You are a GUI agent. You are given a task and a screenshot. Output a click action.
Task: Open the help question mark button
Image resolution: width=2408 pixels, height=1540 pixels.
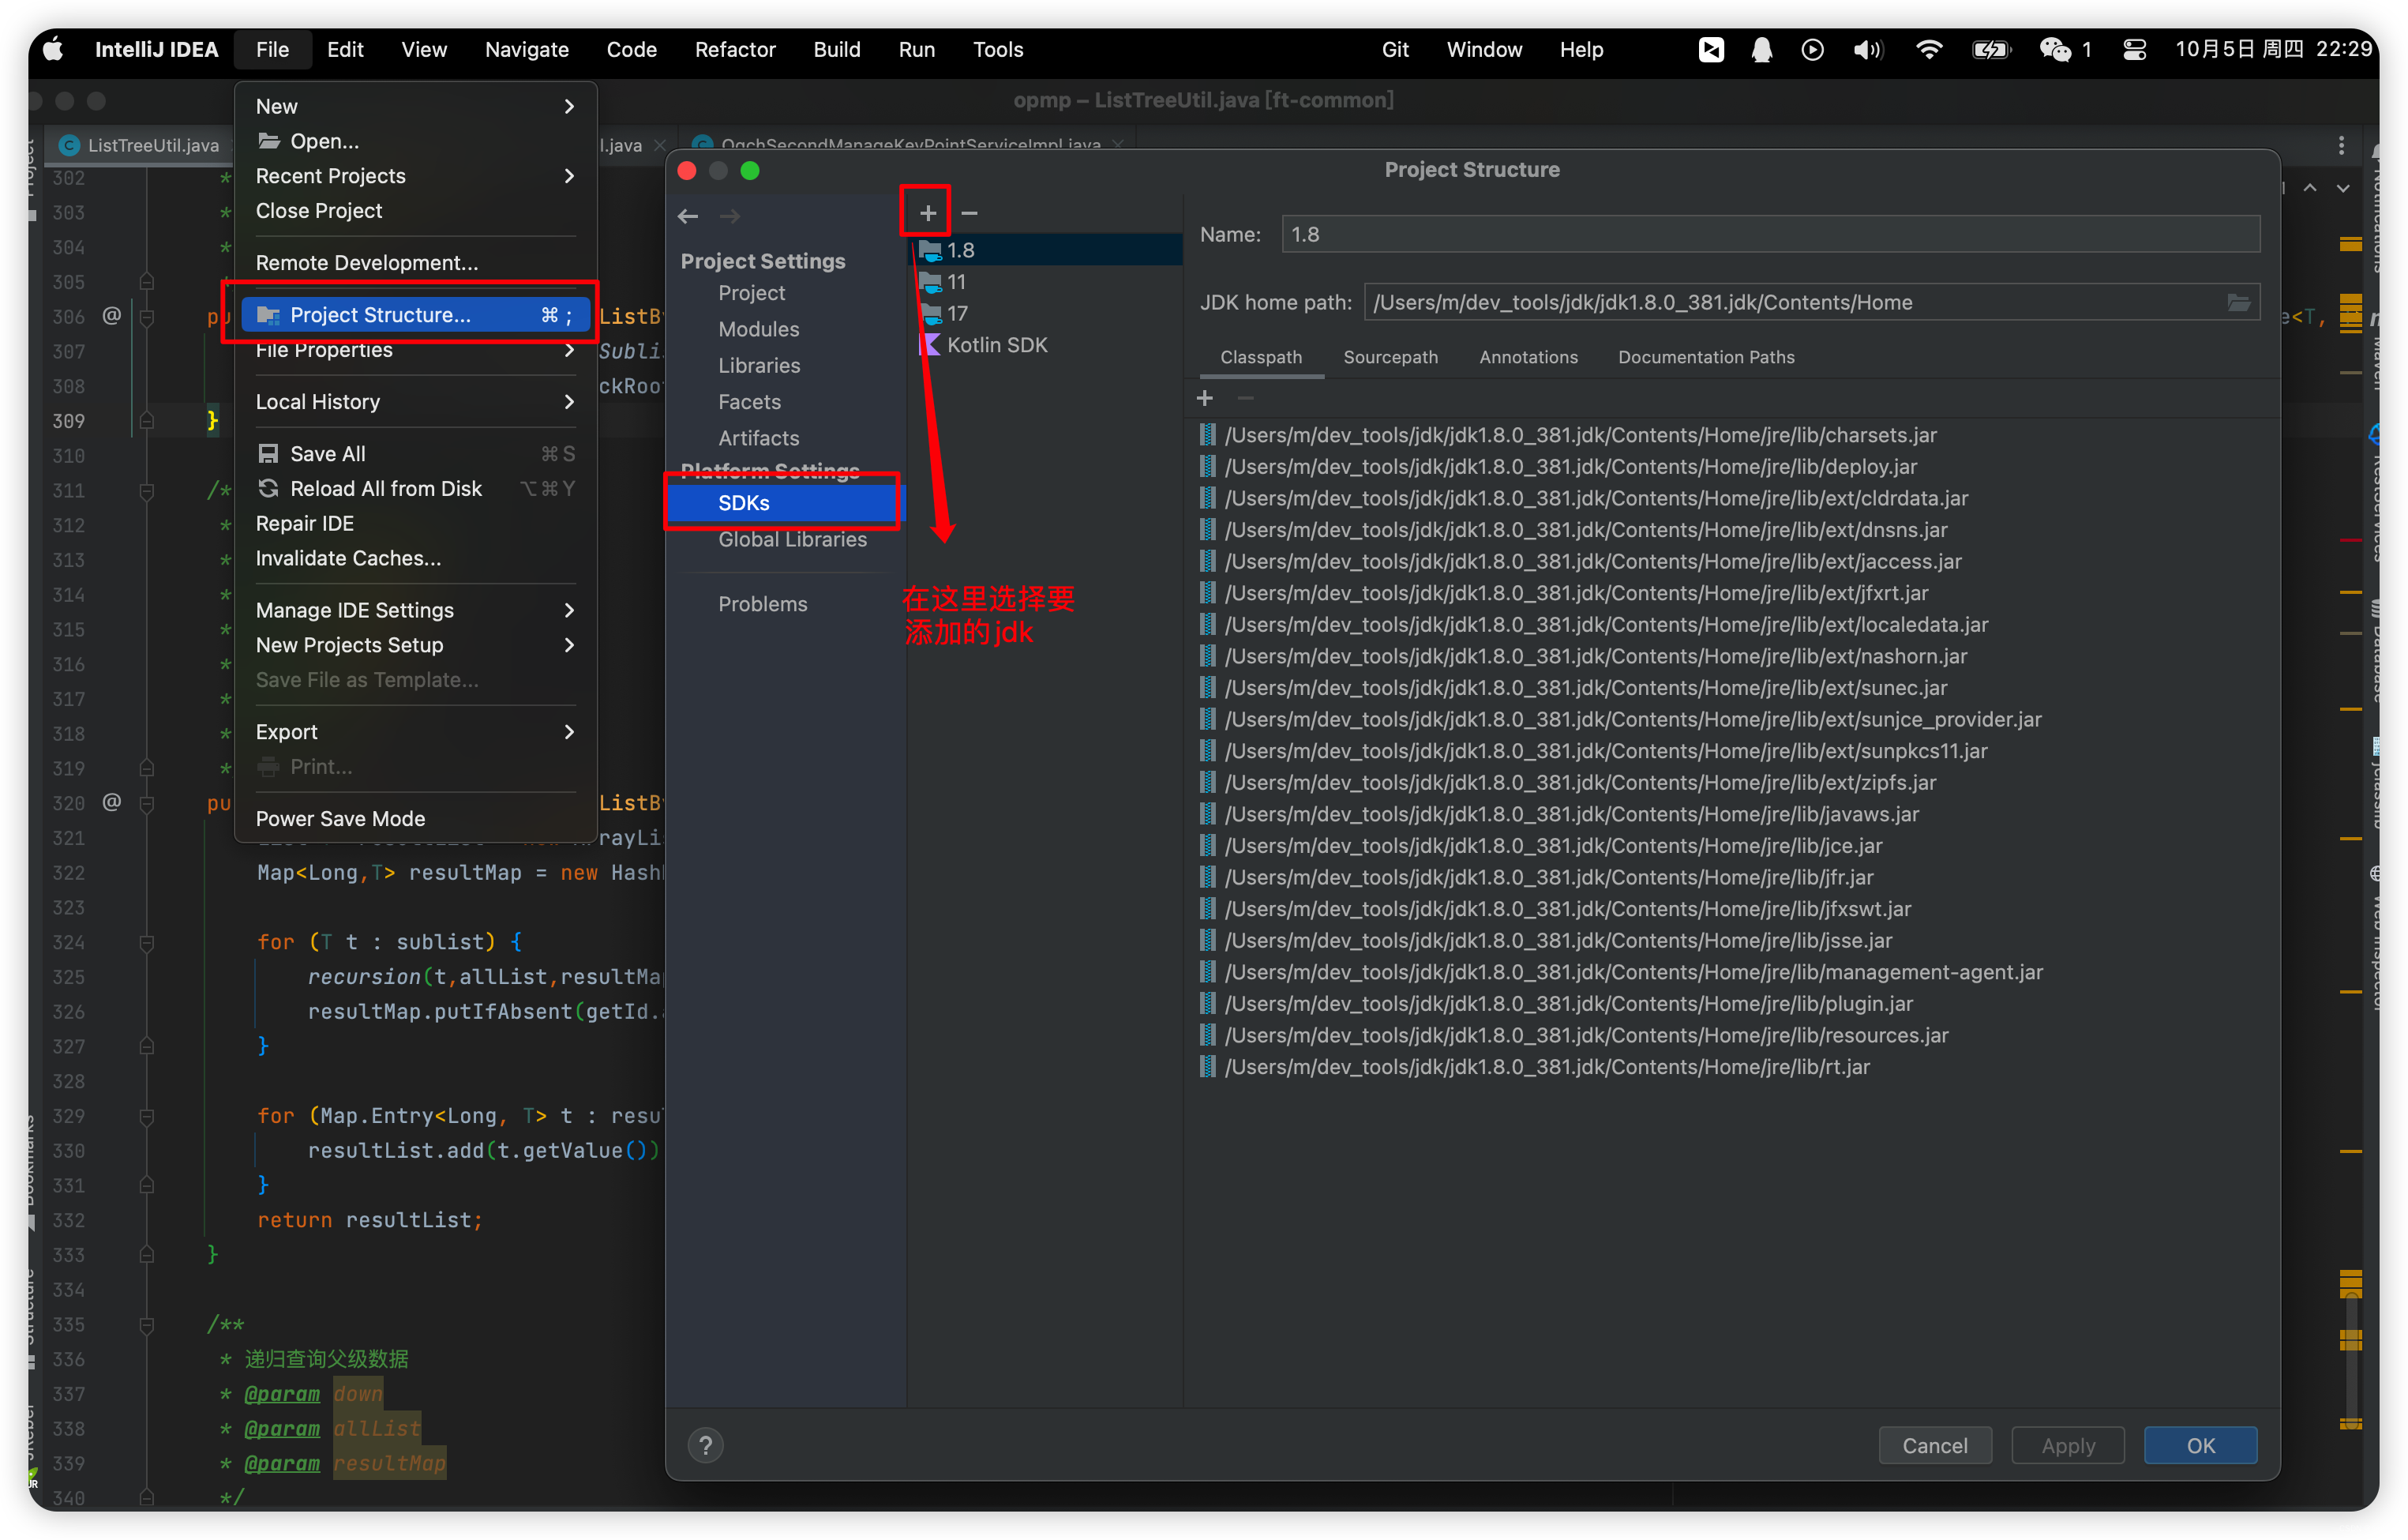tap(705, 1445)
